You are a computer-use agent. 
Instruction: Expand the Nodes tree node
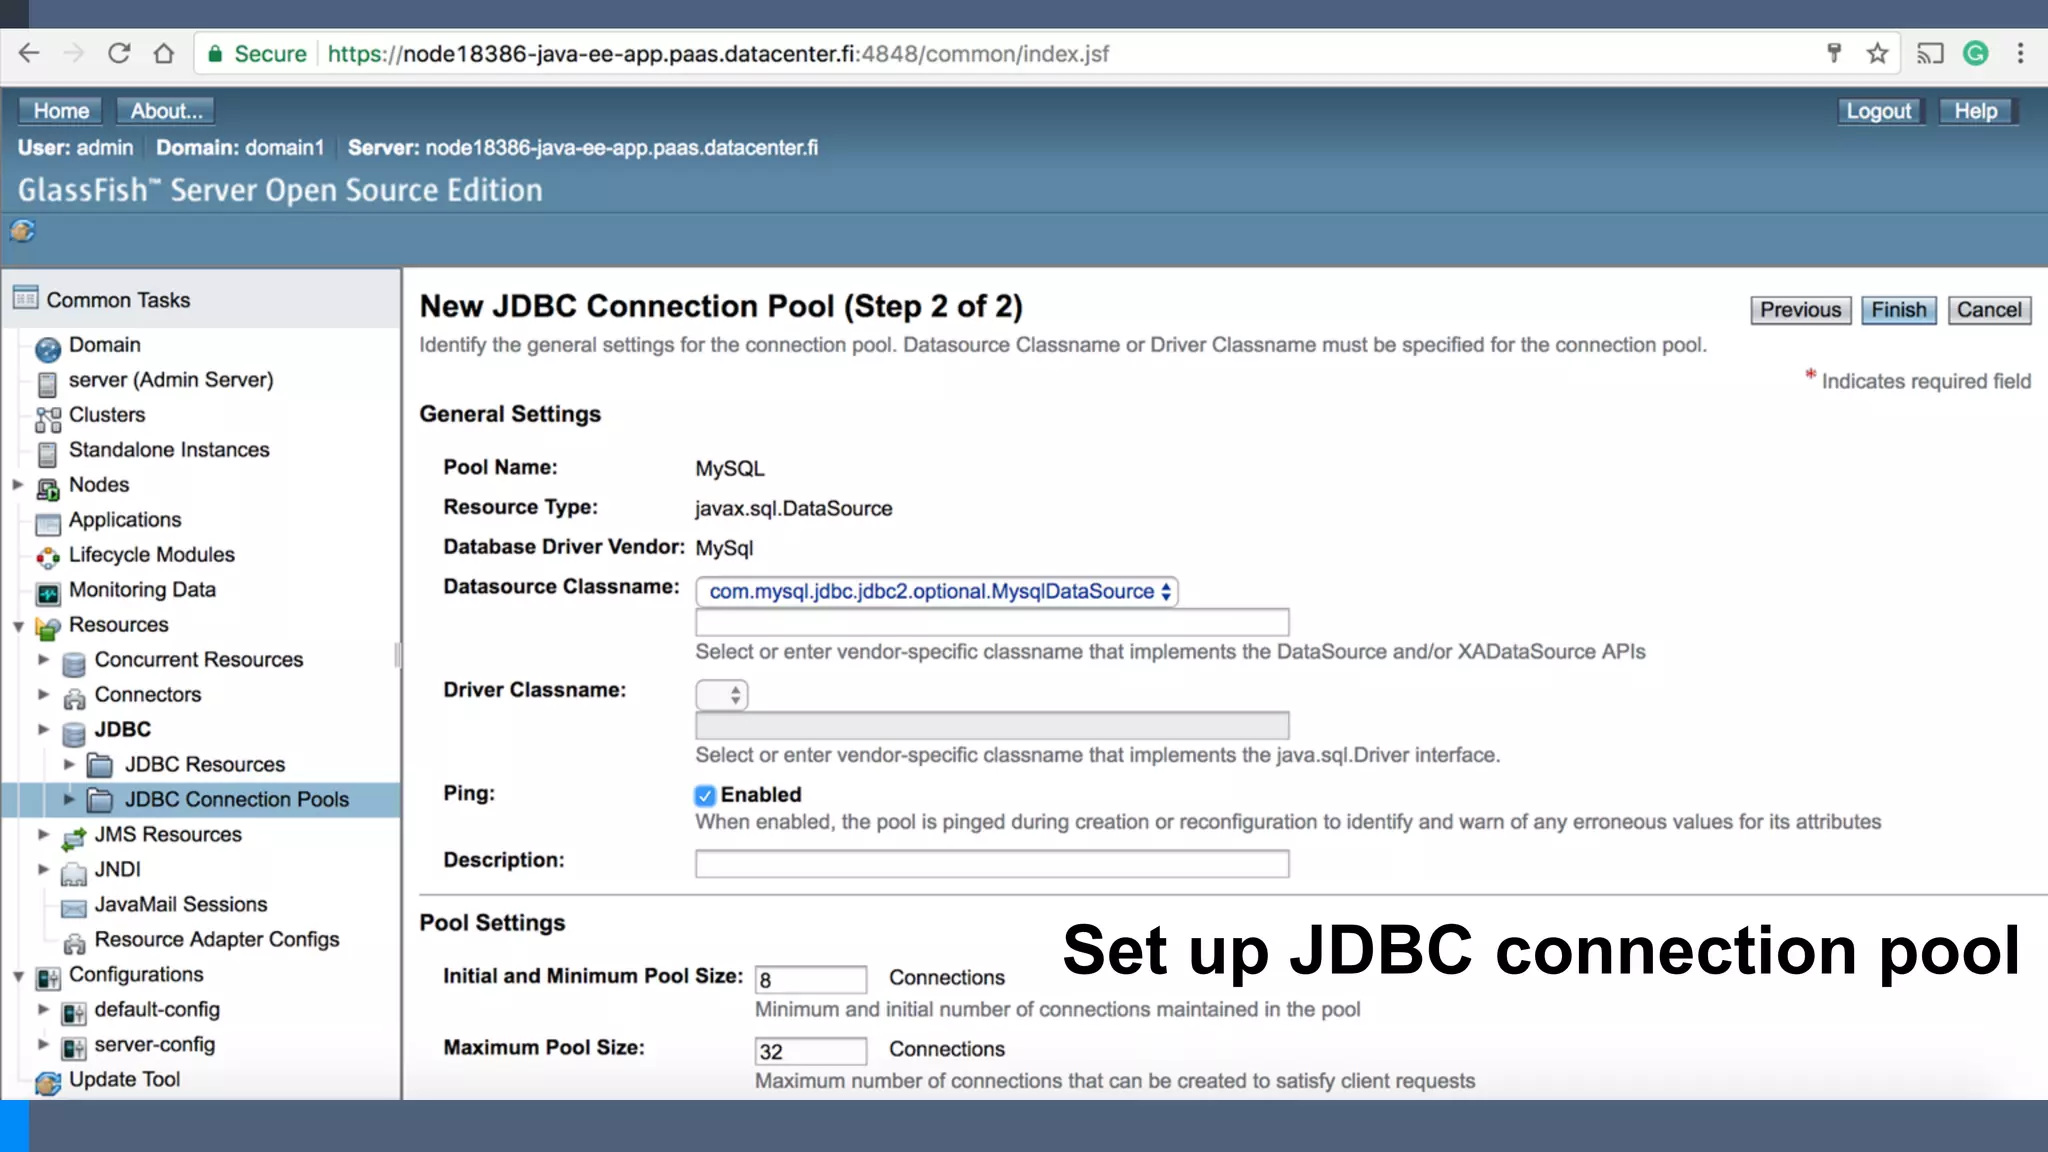[17, 485]
